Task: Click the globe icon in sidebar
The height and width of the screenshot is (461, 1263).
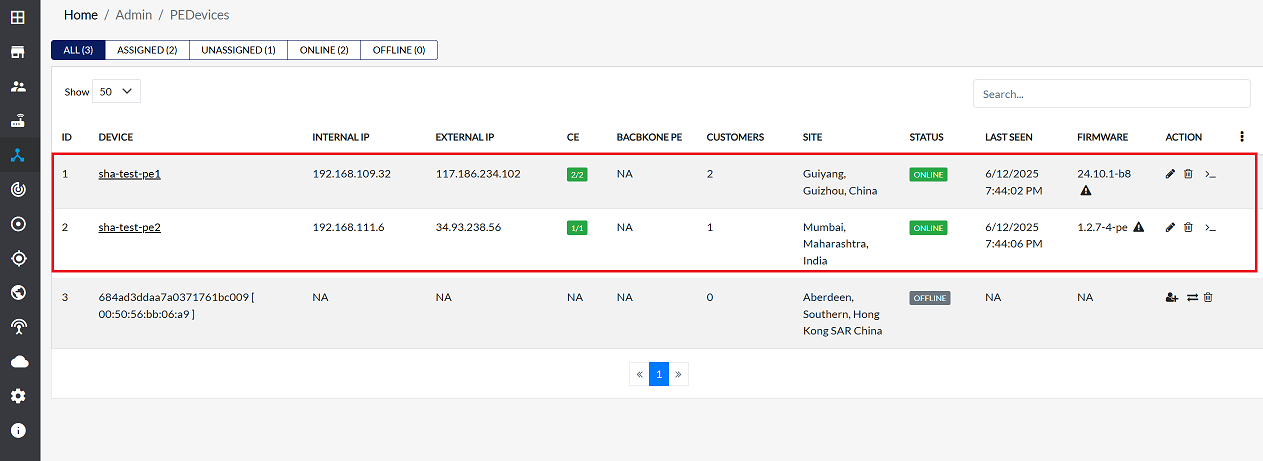Action: click(18, 292)
